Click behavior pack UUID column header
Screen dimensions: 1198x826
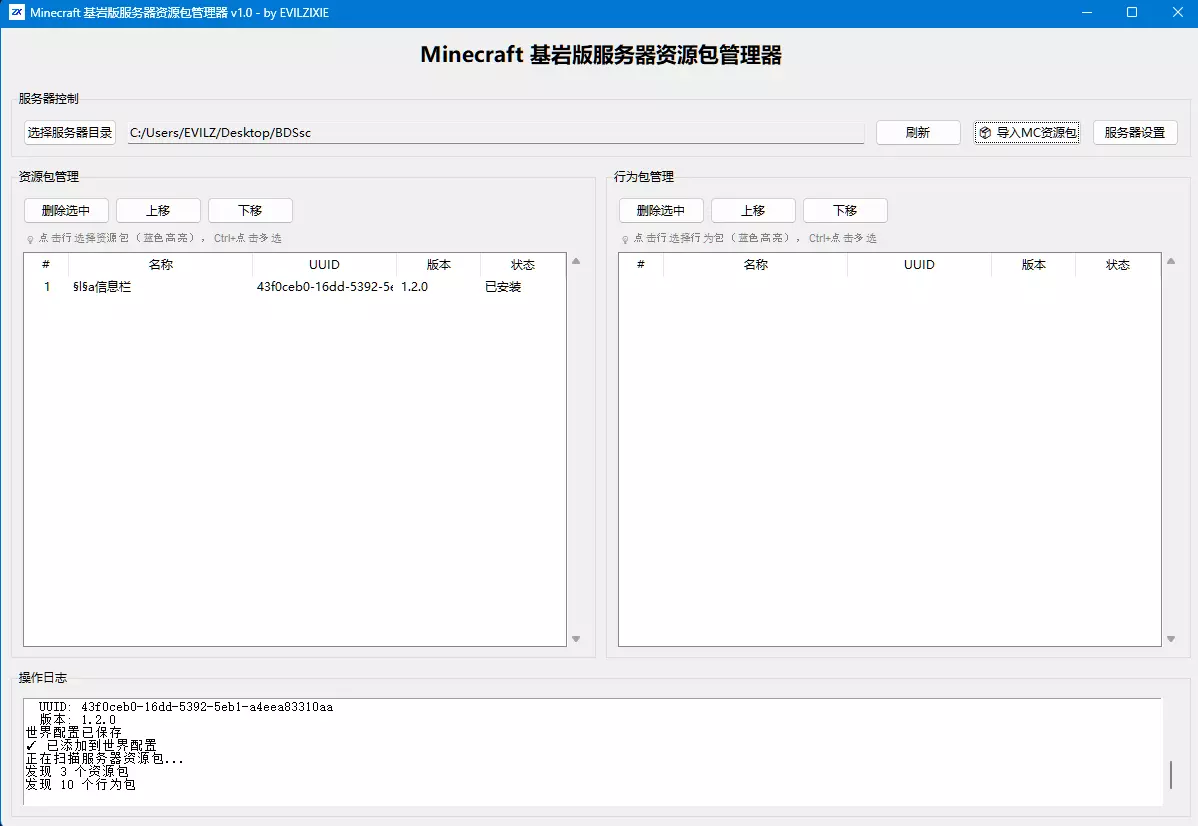(x=919, y=264)
